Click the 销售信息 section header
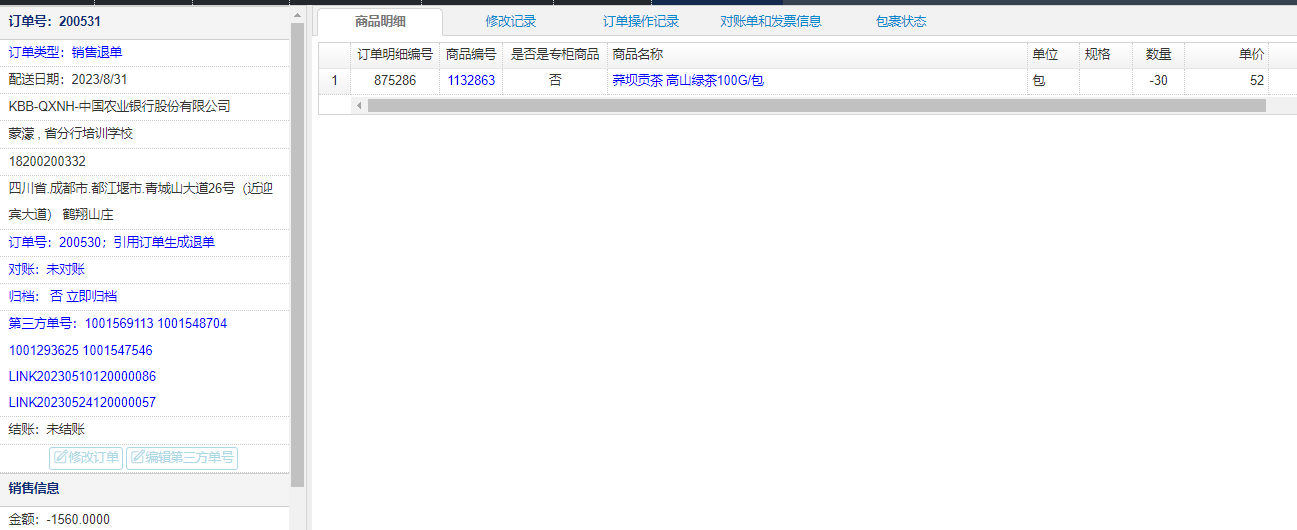1297x530 pixels. tap(145, 489)
